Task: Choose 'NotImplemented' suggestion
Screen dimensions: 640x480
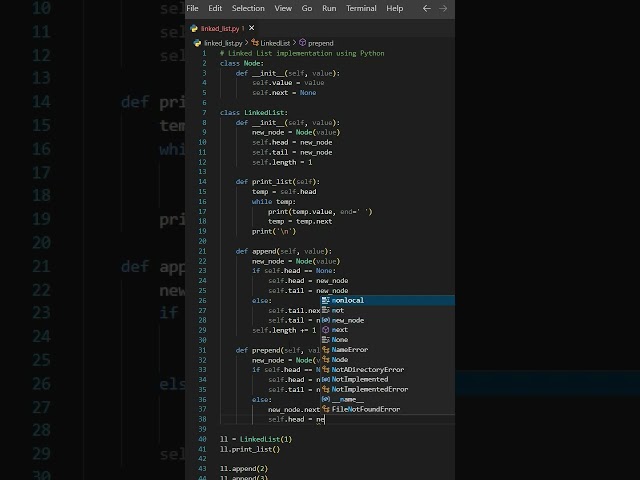Action: (x=387, y=379)
